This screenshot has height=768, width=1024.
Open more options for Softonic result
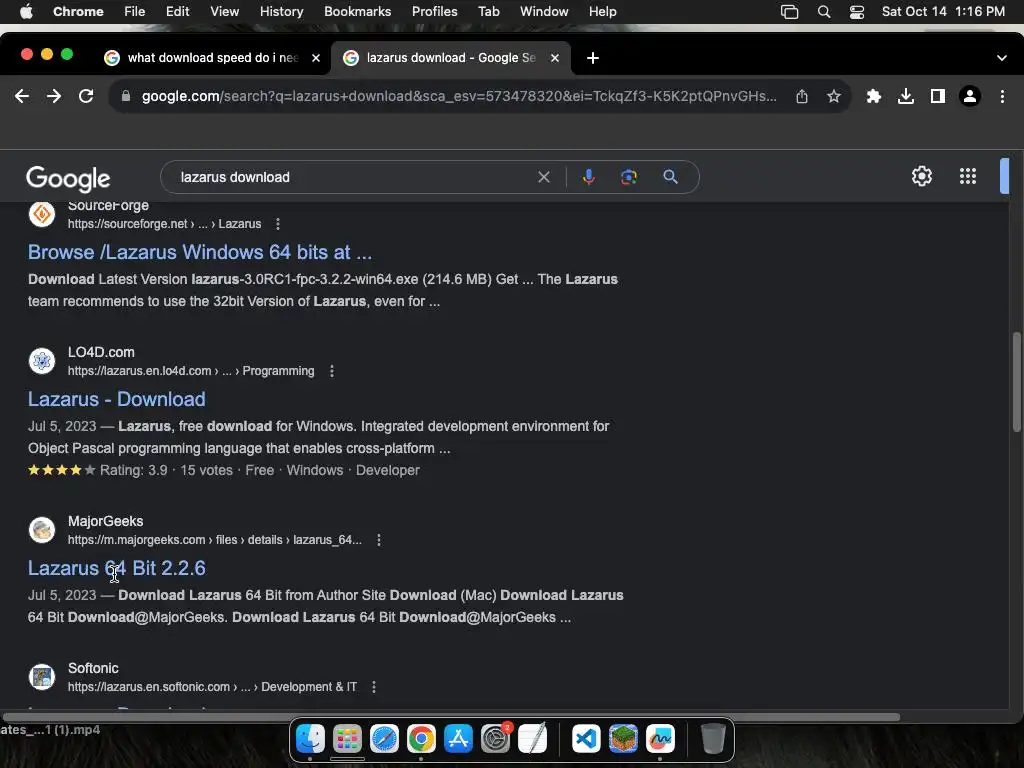click(x=374, y=687)
